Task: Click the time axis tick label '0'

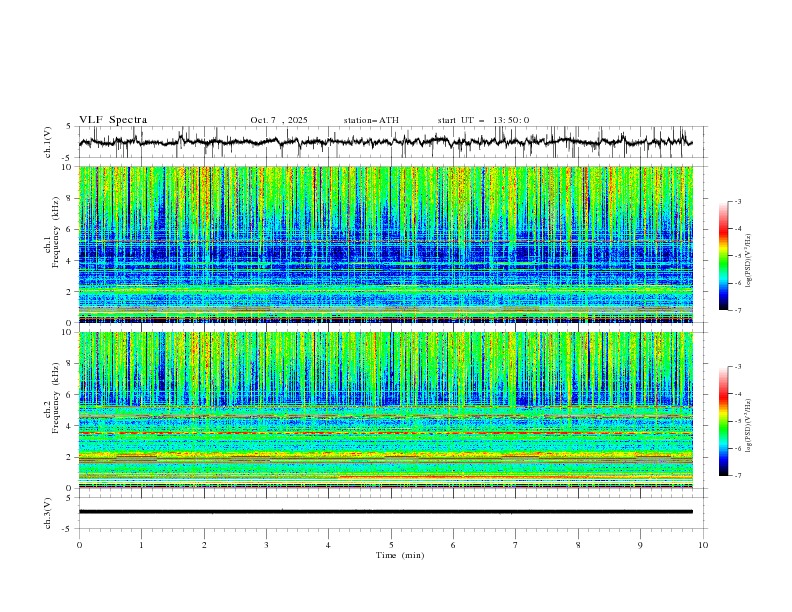Action: (79, 545)
